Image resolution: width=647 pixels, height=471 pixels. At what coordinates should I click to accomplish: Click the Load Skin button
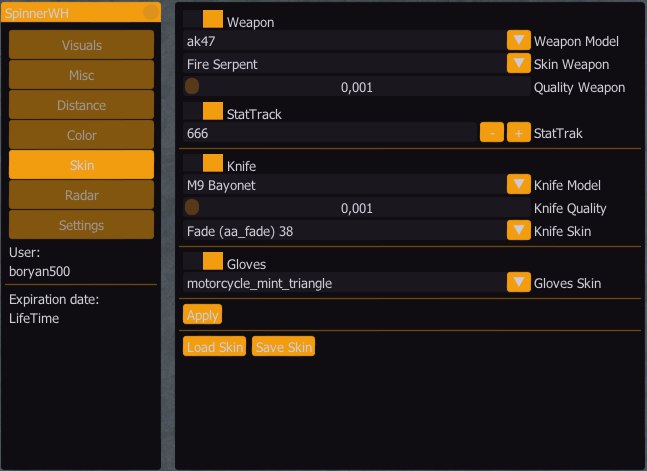(215, 346)
